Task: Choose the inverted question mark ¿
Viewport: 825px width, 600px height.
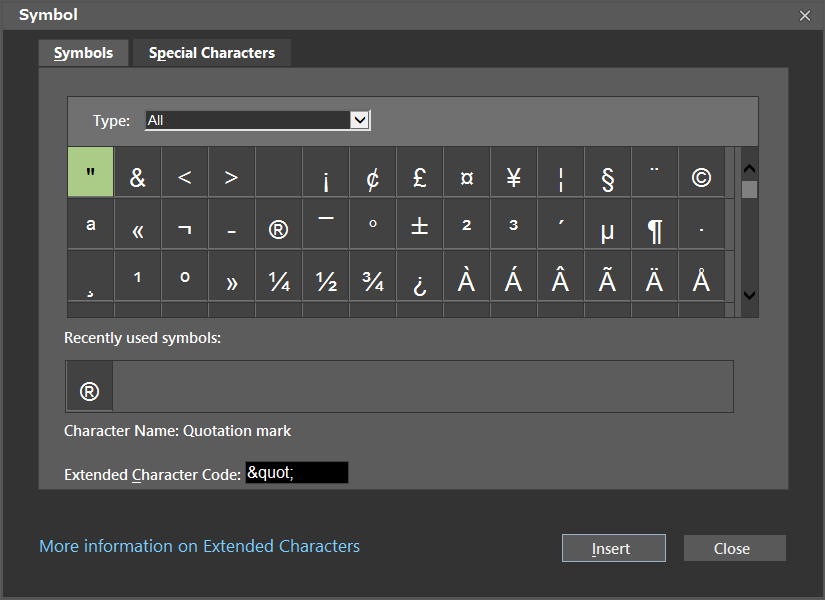Action: [420, 281]
